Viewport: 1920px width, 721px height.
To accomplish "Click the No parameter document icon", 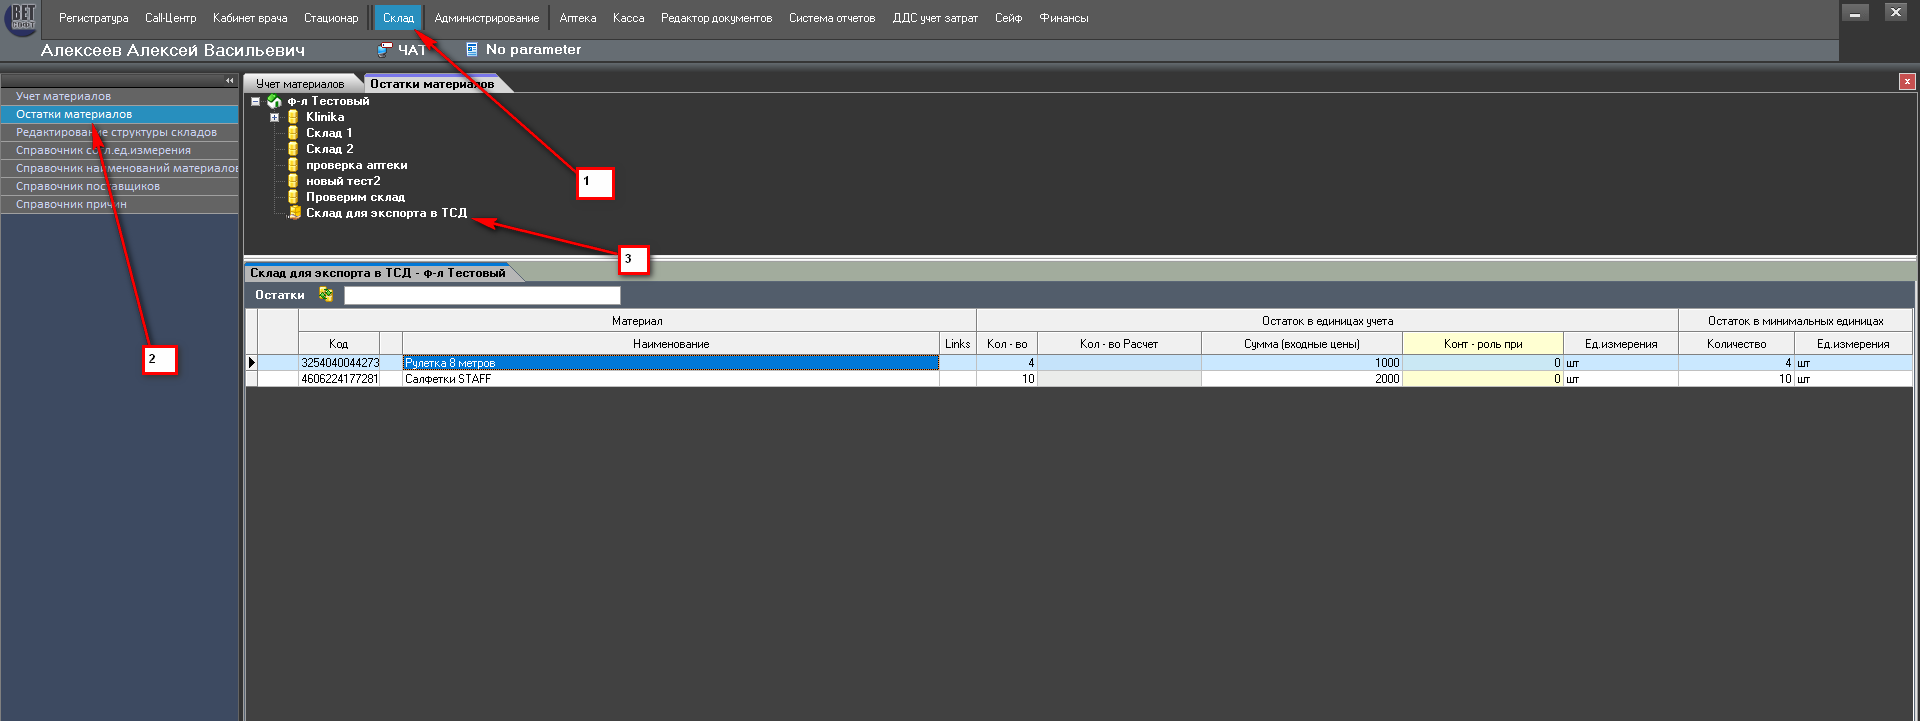I will point(472,49).
